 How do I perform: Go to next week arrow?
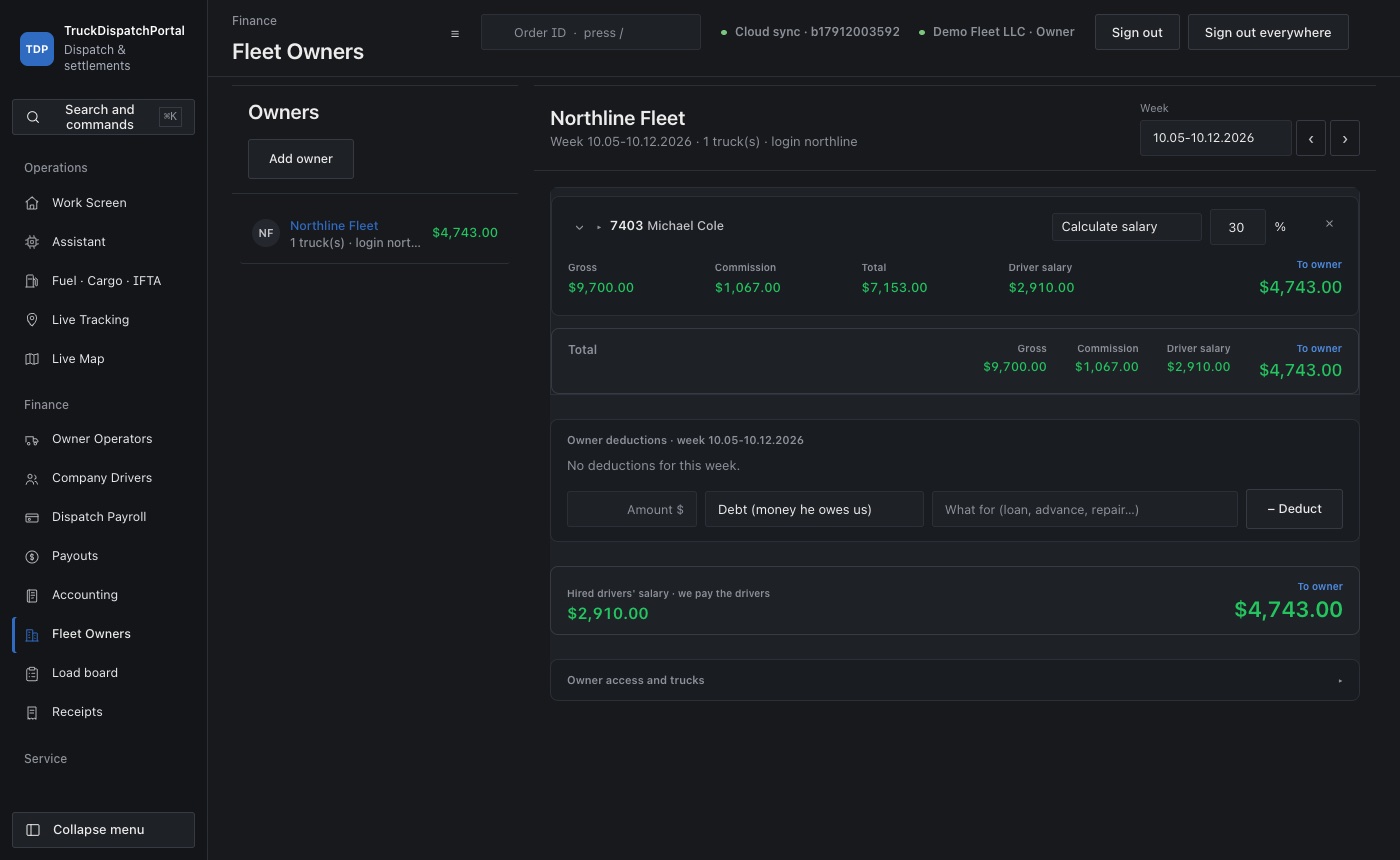pos(1345,138)
